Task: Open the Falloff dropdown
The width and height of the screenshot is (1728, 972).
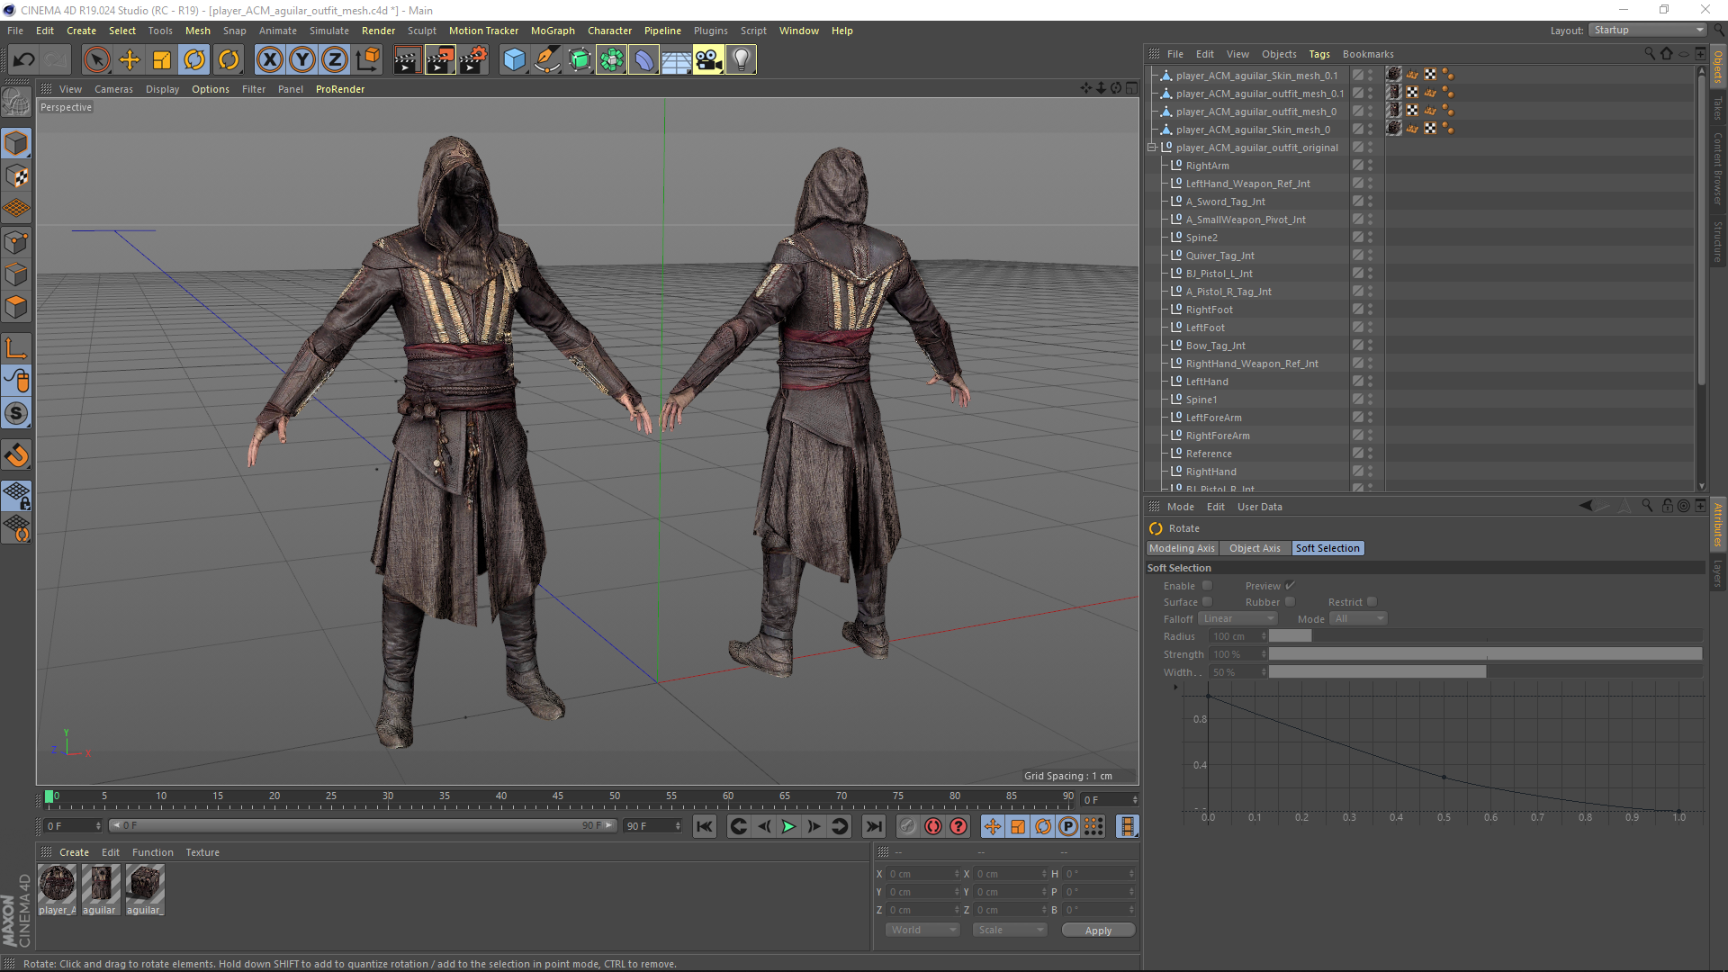Action: coord(1238,619)
